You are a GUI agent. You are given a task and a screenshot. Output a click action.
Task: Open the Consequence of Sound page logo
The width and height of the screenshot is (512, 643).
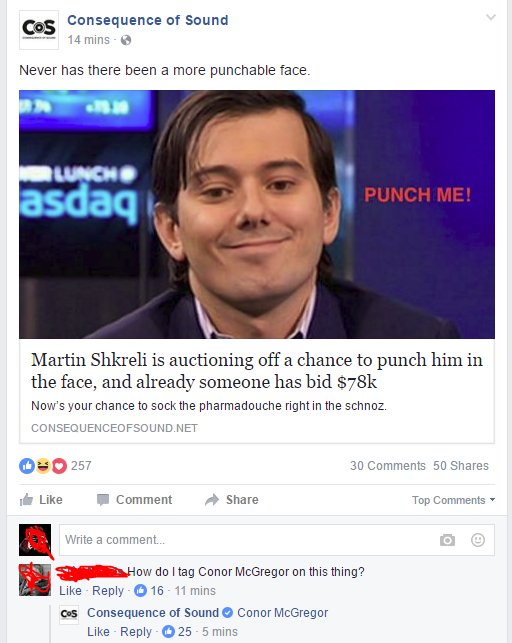[x=39, y=30]
